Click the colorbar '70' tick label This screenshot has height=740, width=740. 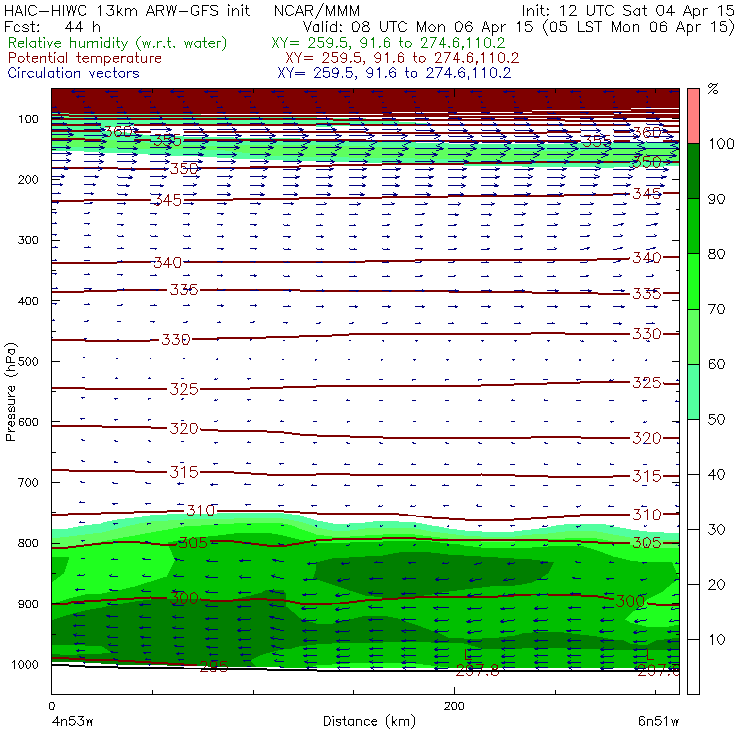pos(716,309)
